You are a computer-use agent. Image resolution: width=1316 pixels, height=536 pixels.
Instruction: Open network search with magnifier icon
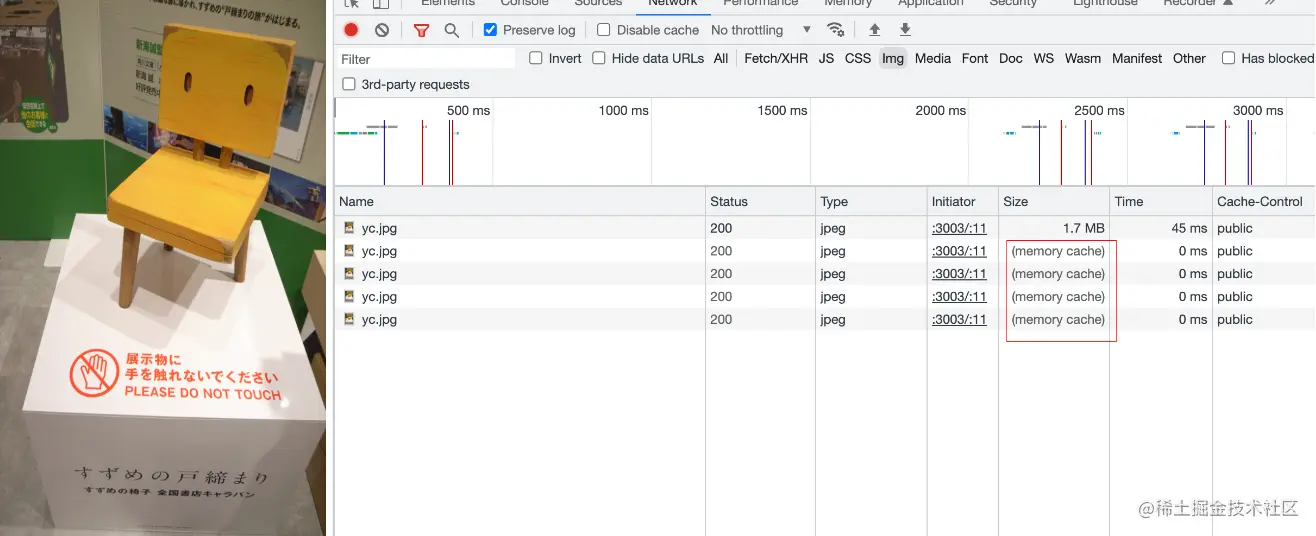452,30
